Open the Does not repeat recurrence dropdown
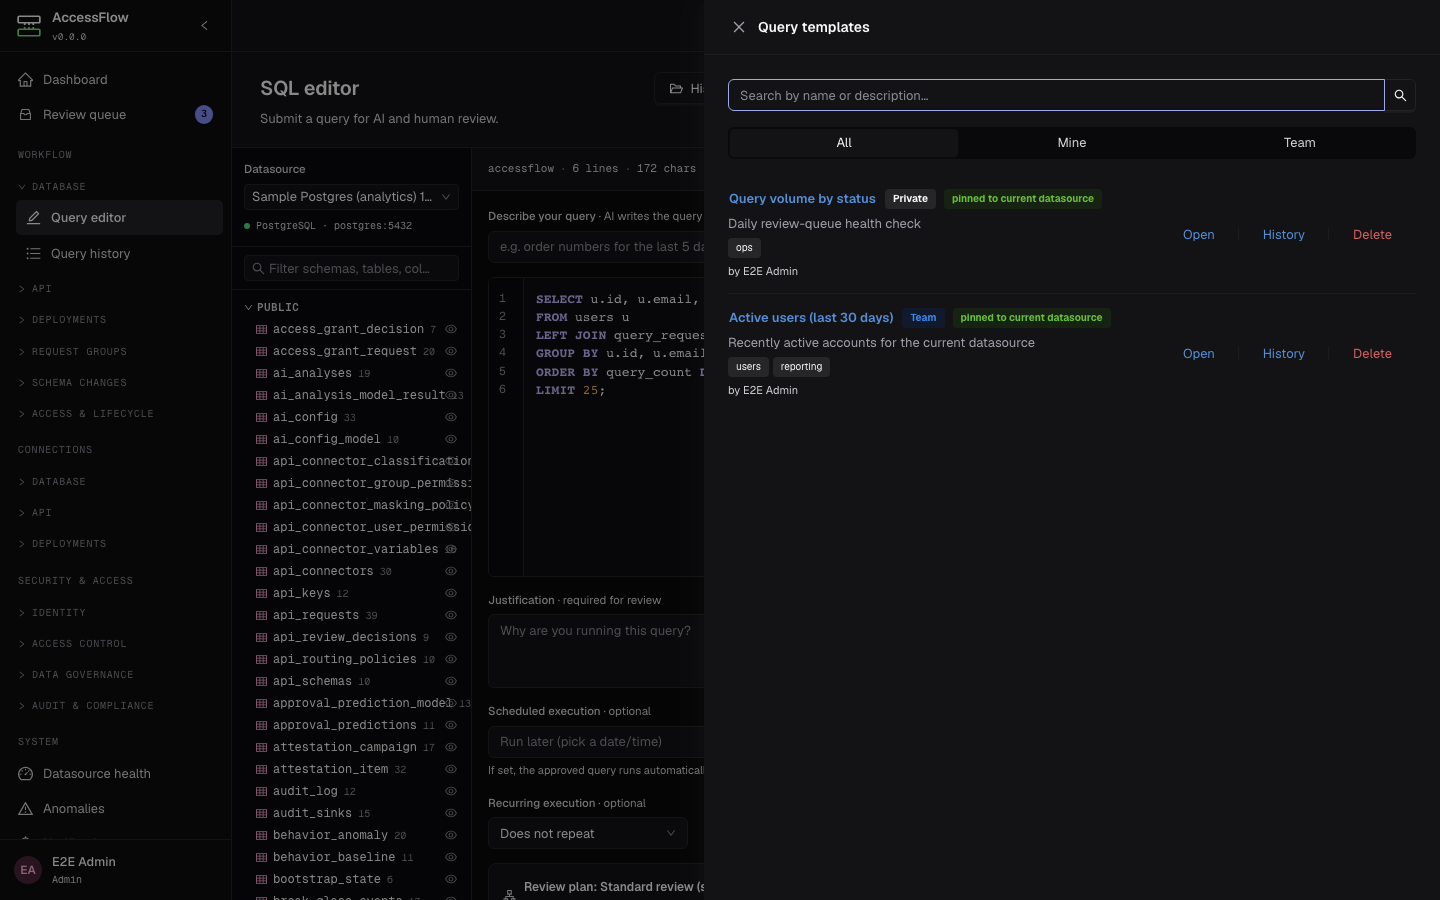Image resolution: width=1440 pixels, height=900 pixels. point(588,834)
